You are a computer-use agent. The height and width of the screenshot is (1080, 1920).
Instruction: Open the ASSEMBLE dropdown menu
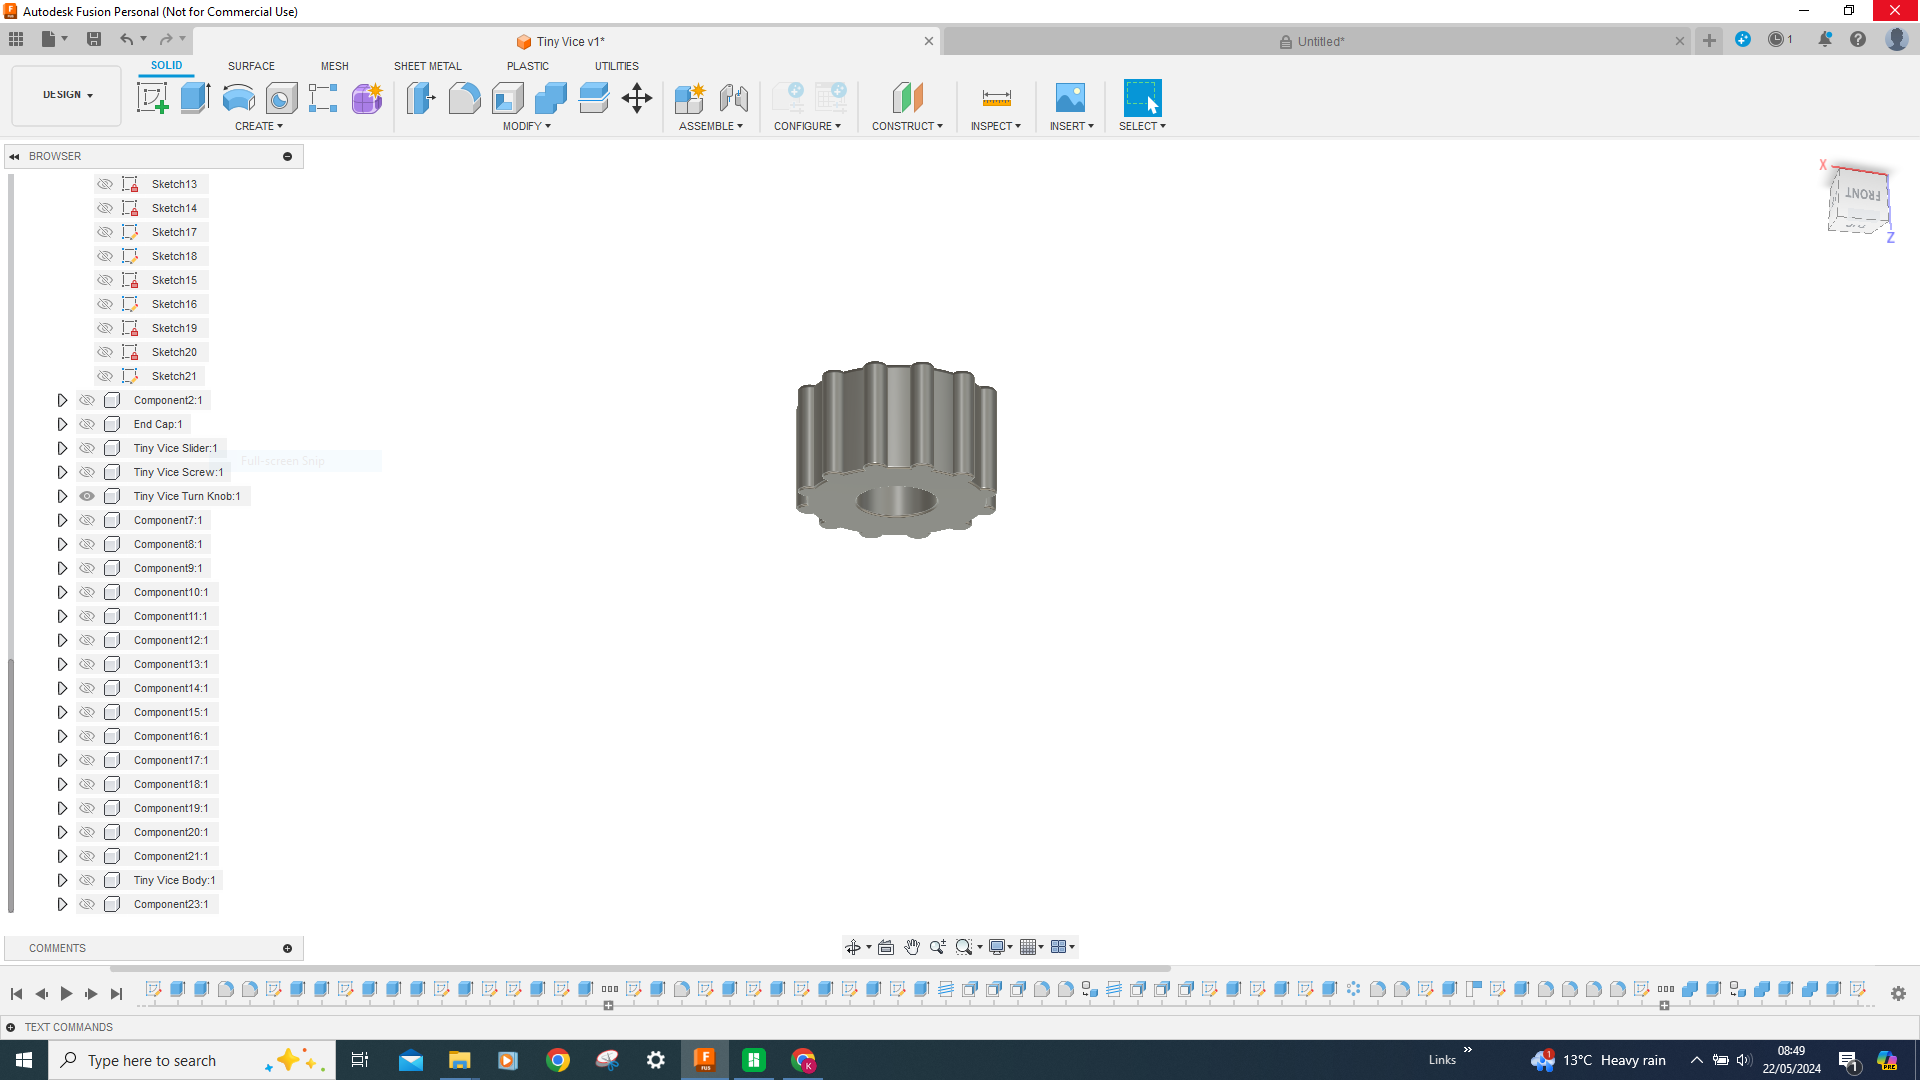point(711,126)
